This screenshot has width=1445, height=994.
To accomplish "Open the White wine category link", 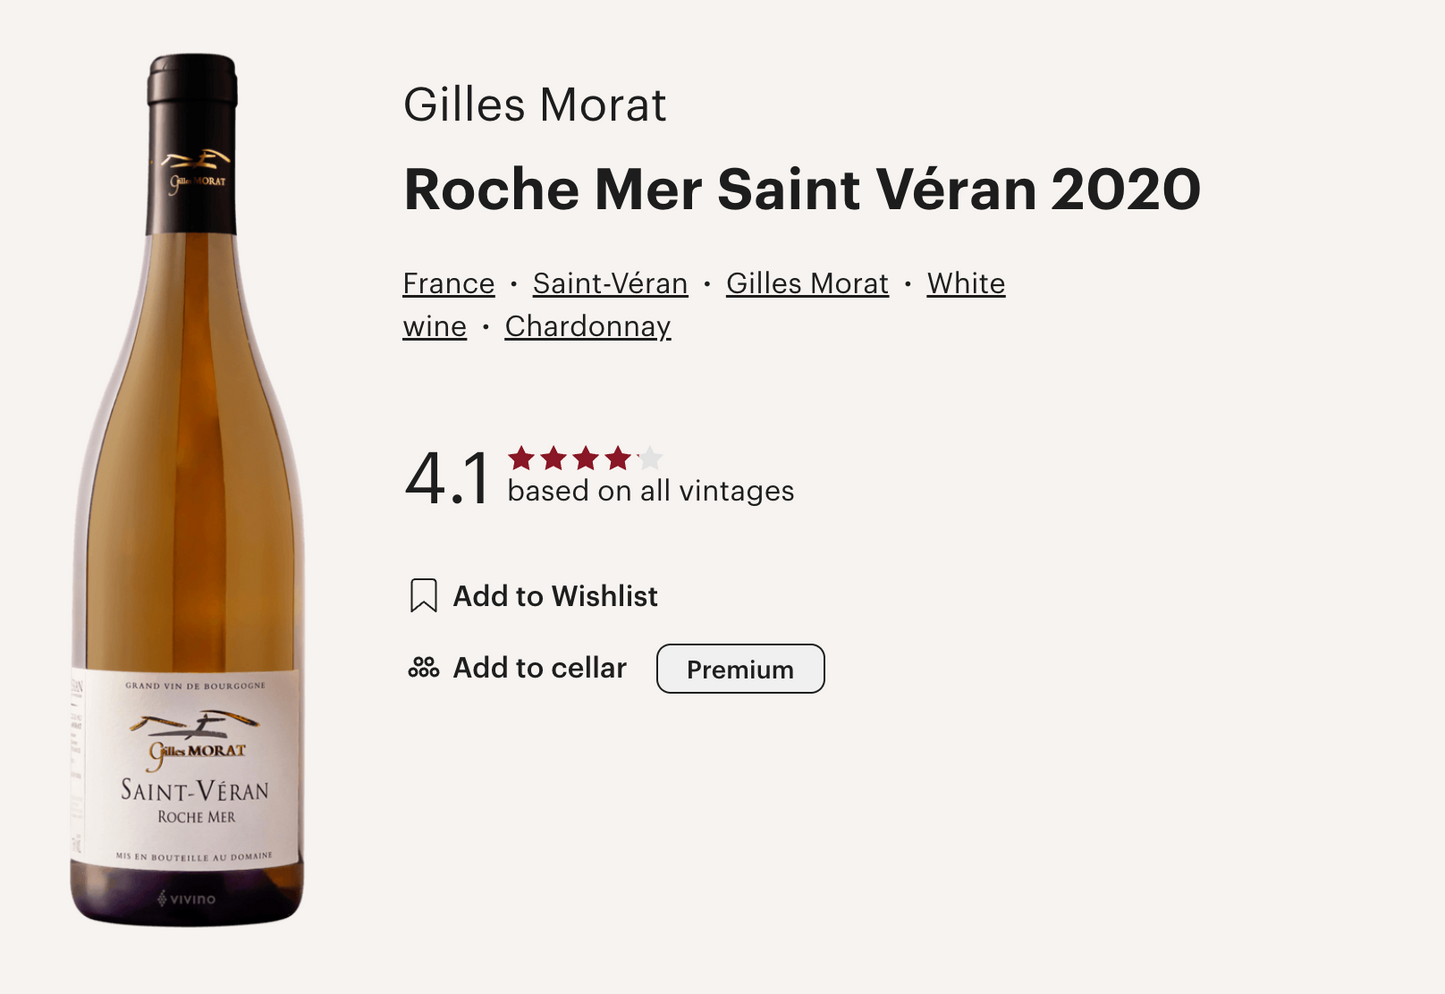I will click(x=965, y=284).
